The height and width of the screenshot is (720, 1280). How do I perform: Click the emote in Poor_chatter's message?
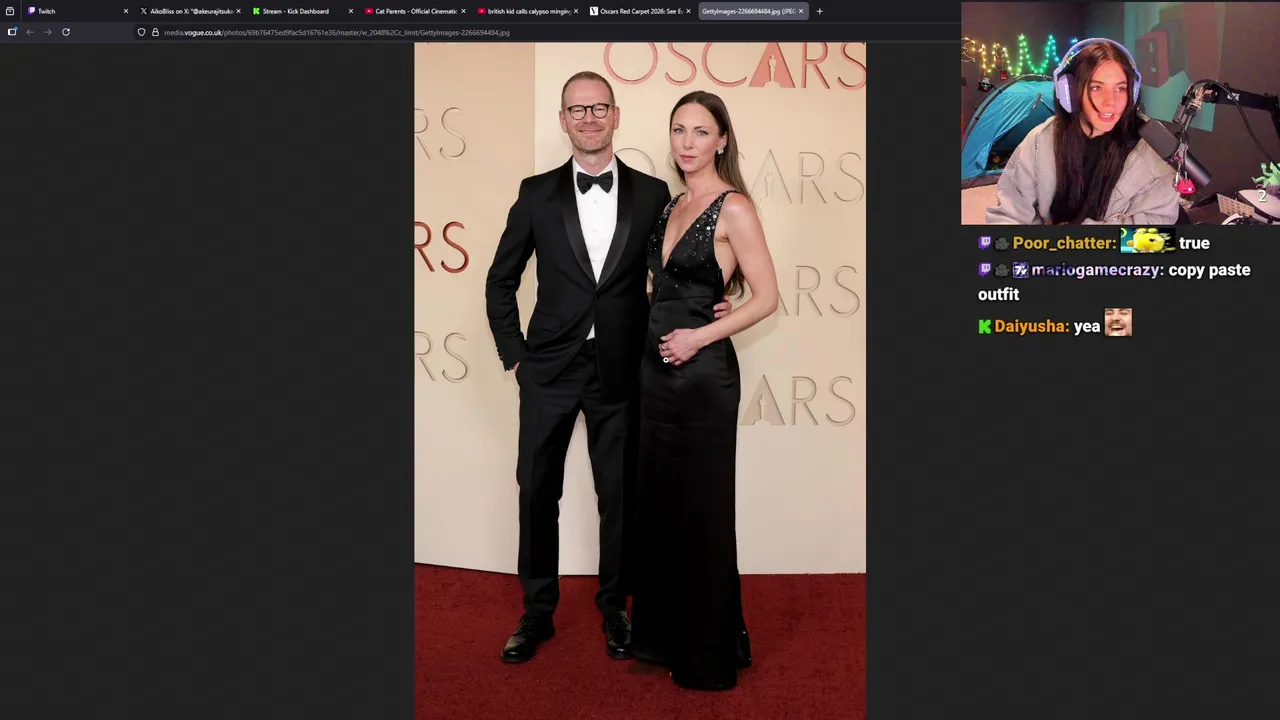(1147, 241)
